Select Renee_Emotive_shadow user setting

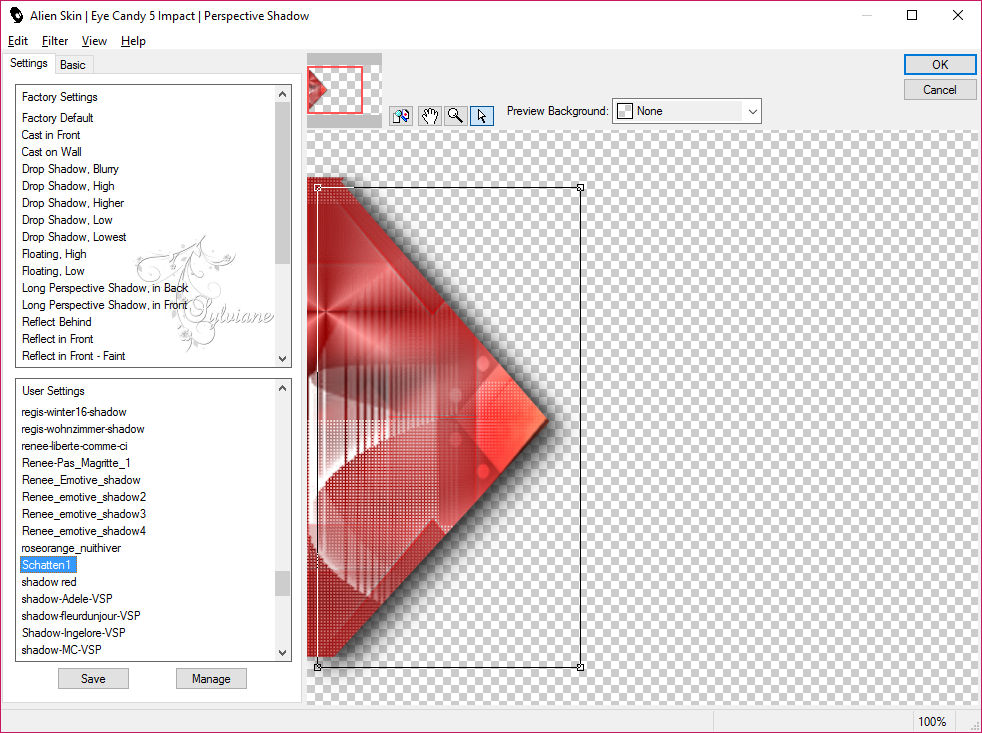81,479
